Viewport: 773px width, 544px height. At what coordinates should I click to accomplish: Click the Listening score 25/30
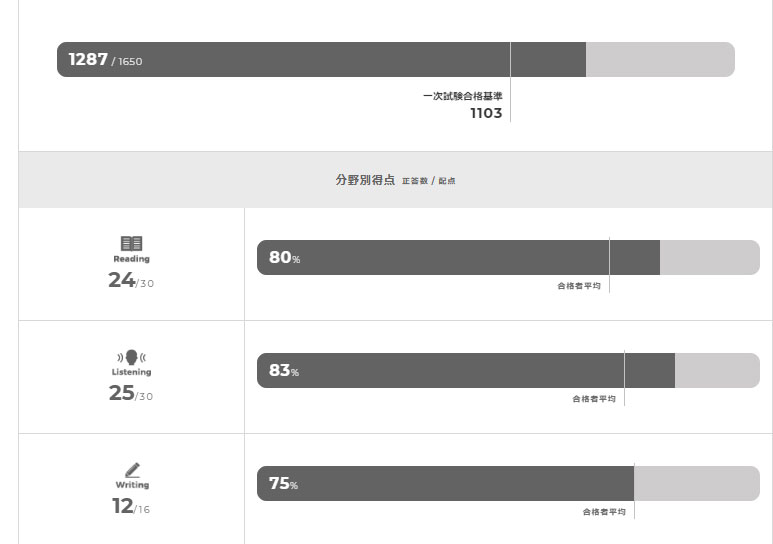(x=131, y=393)
